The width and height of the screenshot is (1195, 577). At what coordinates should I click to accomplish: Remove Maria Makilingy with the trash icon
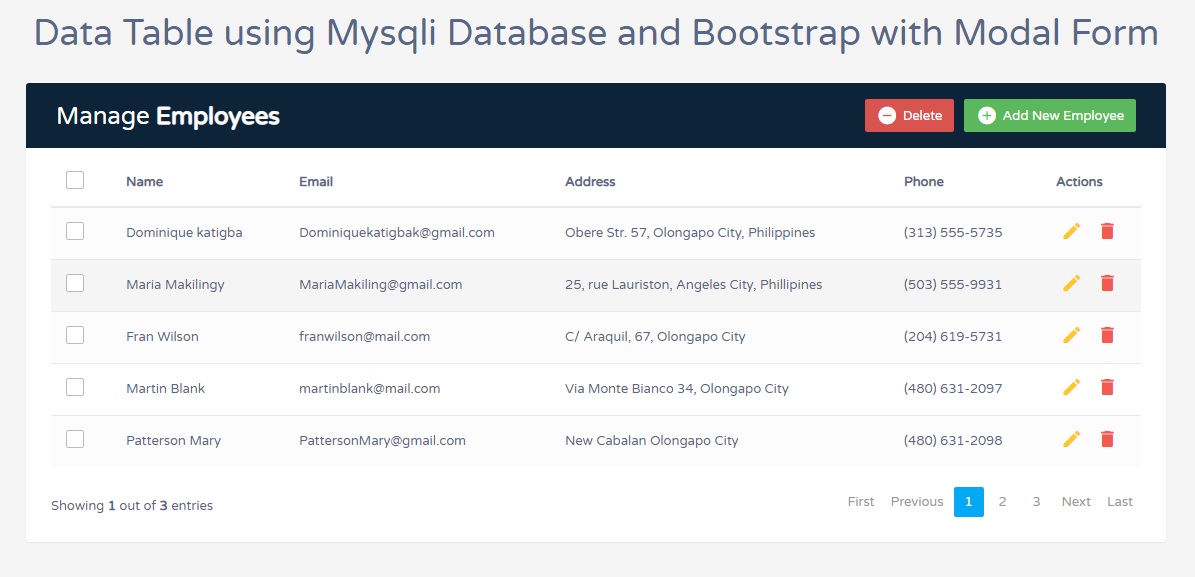point(1107,283)
